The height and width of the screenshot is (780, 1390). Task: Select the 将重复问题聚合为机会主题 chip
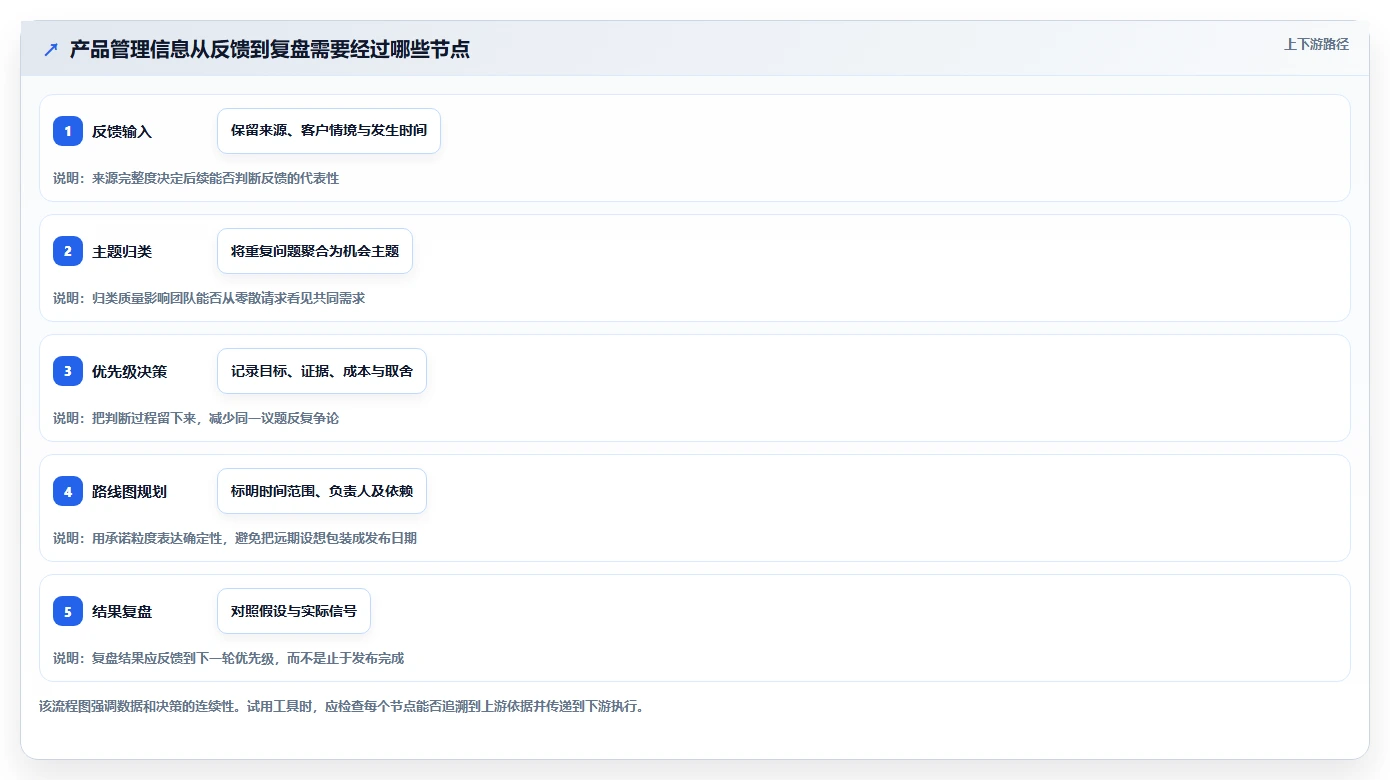(x=315, y=251)
